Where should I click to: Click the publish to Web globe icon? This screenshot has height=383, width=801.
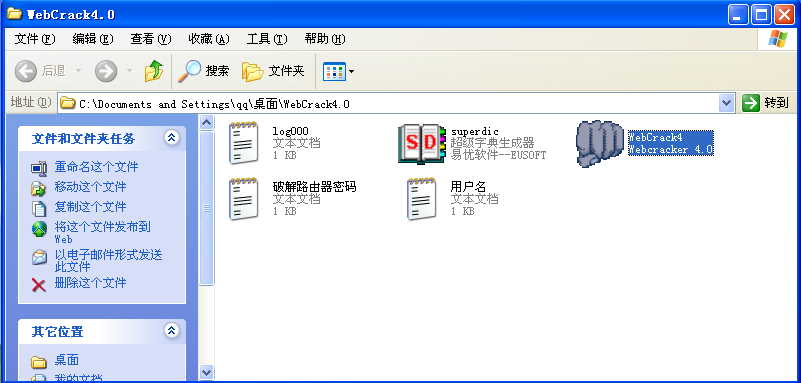tap(39, 229)
